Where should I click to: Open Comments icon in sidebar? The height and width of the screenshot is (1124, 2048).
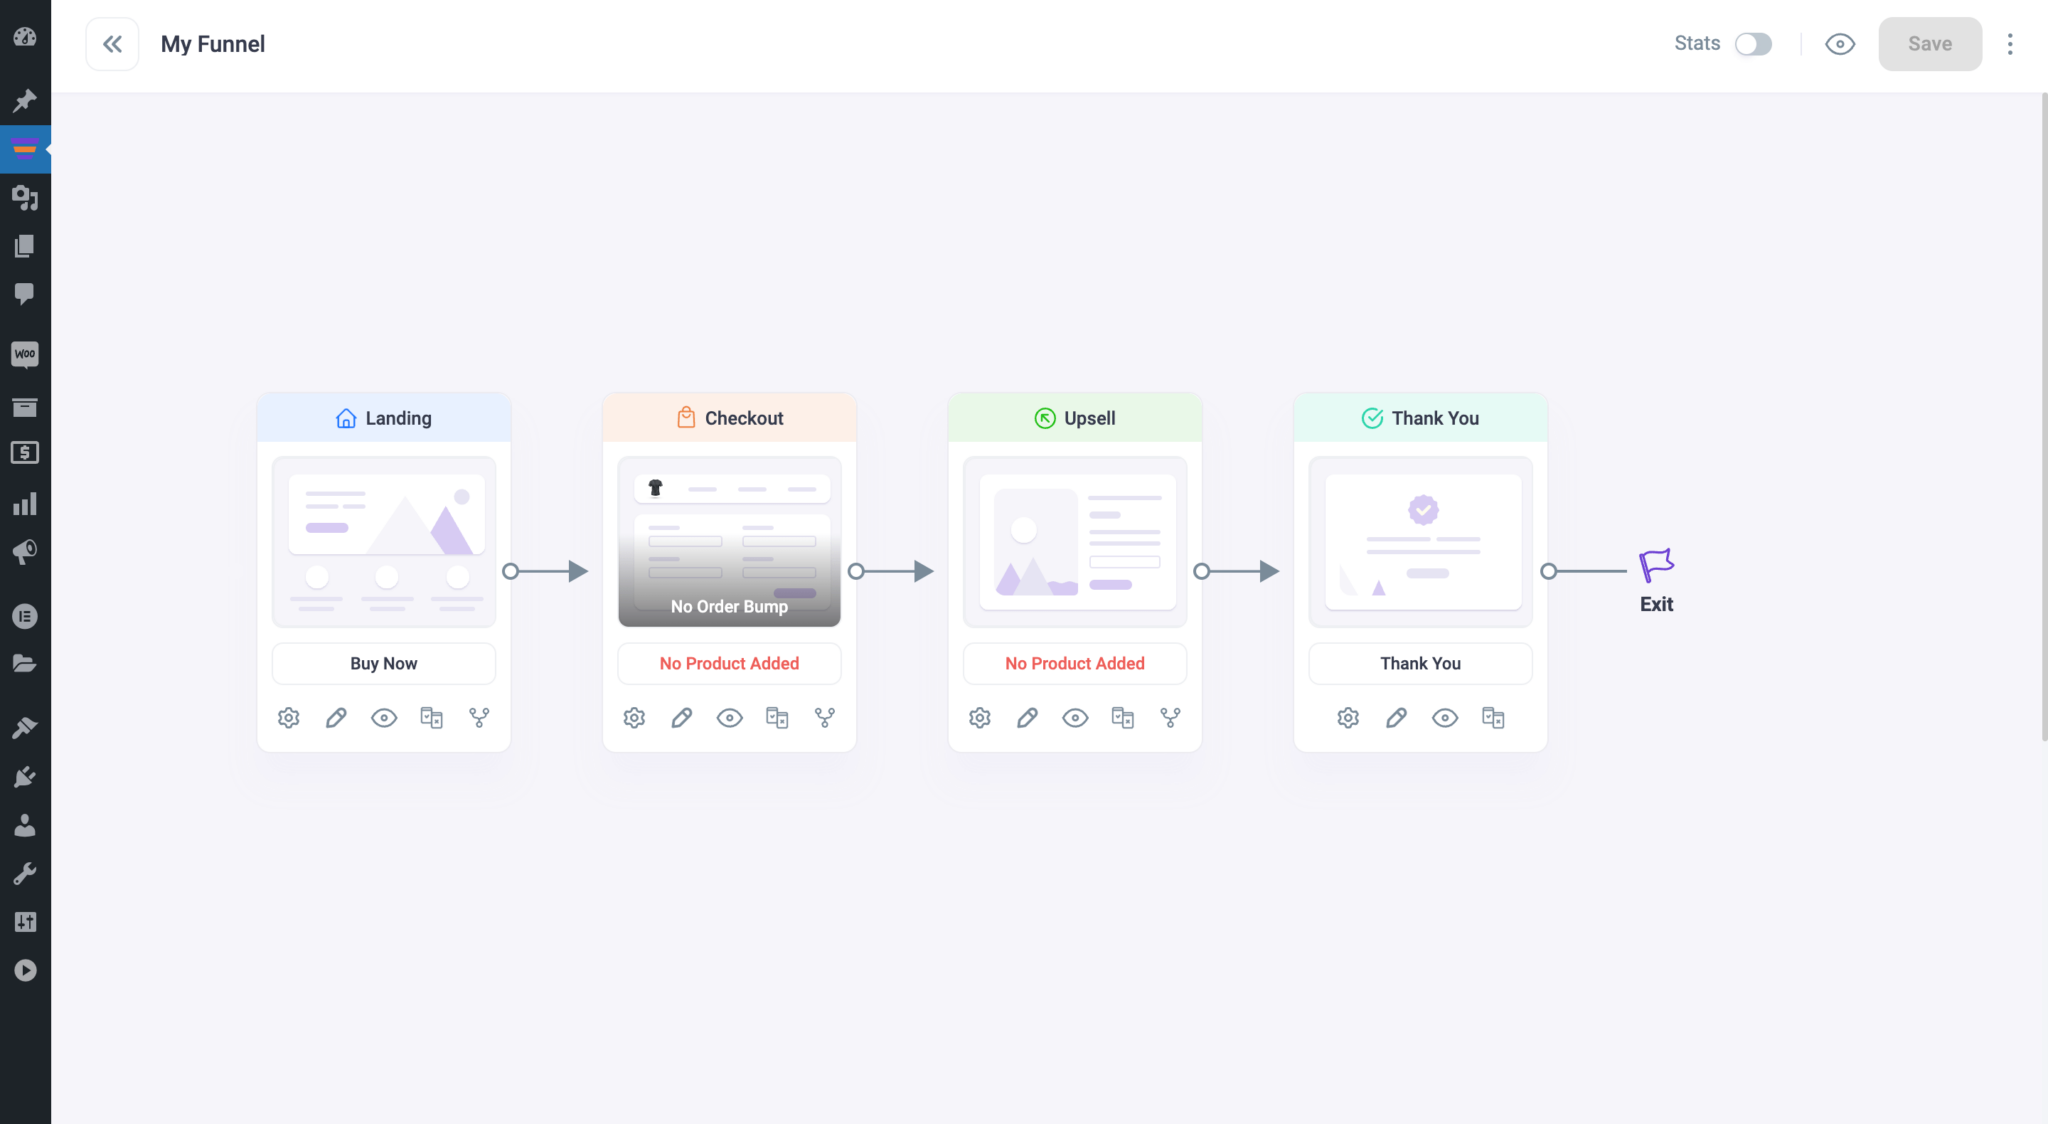coord(25,294)
